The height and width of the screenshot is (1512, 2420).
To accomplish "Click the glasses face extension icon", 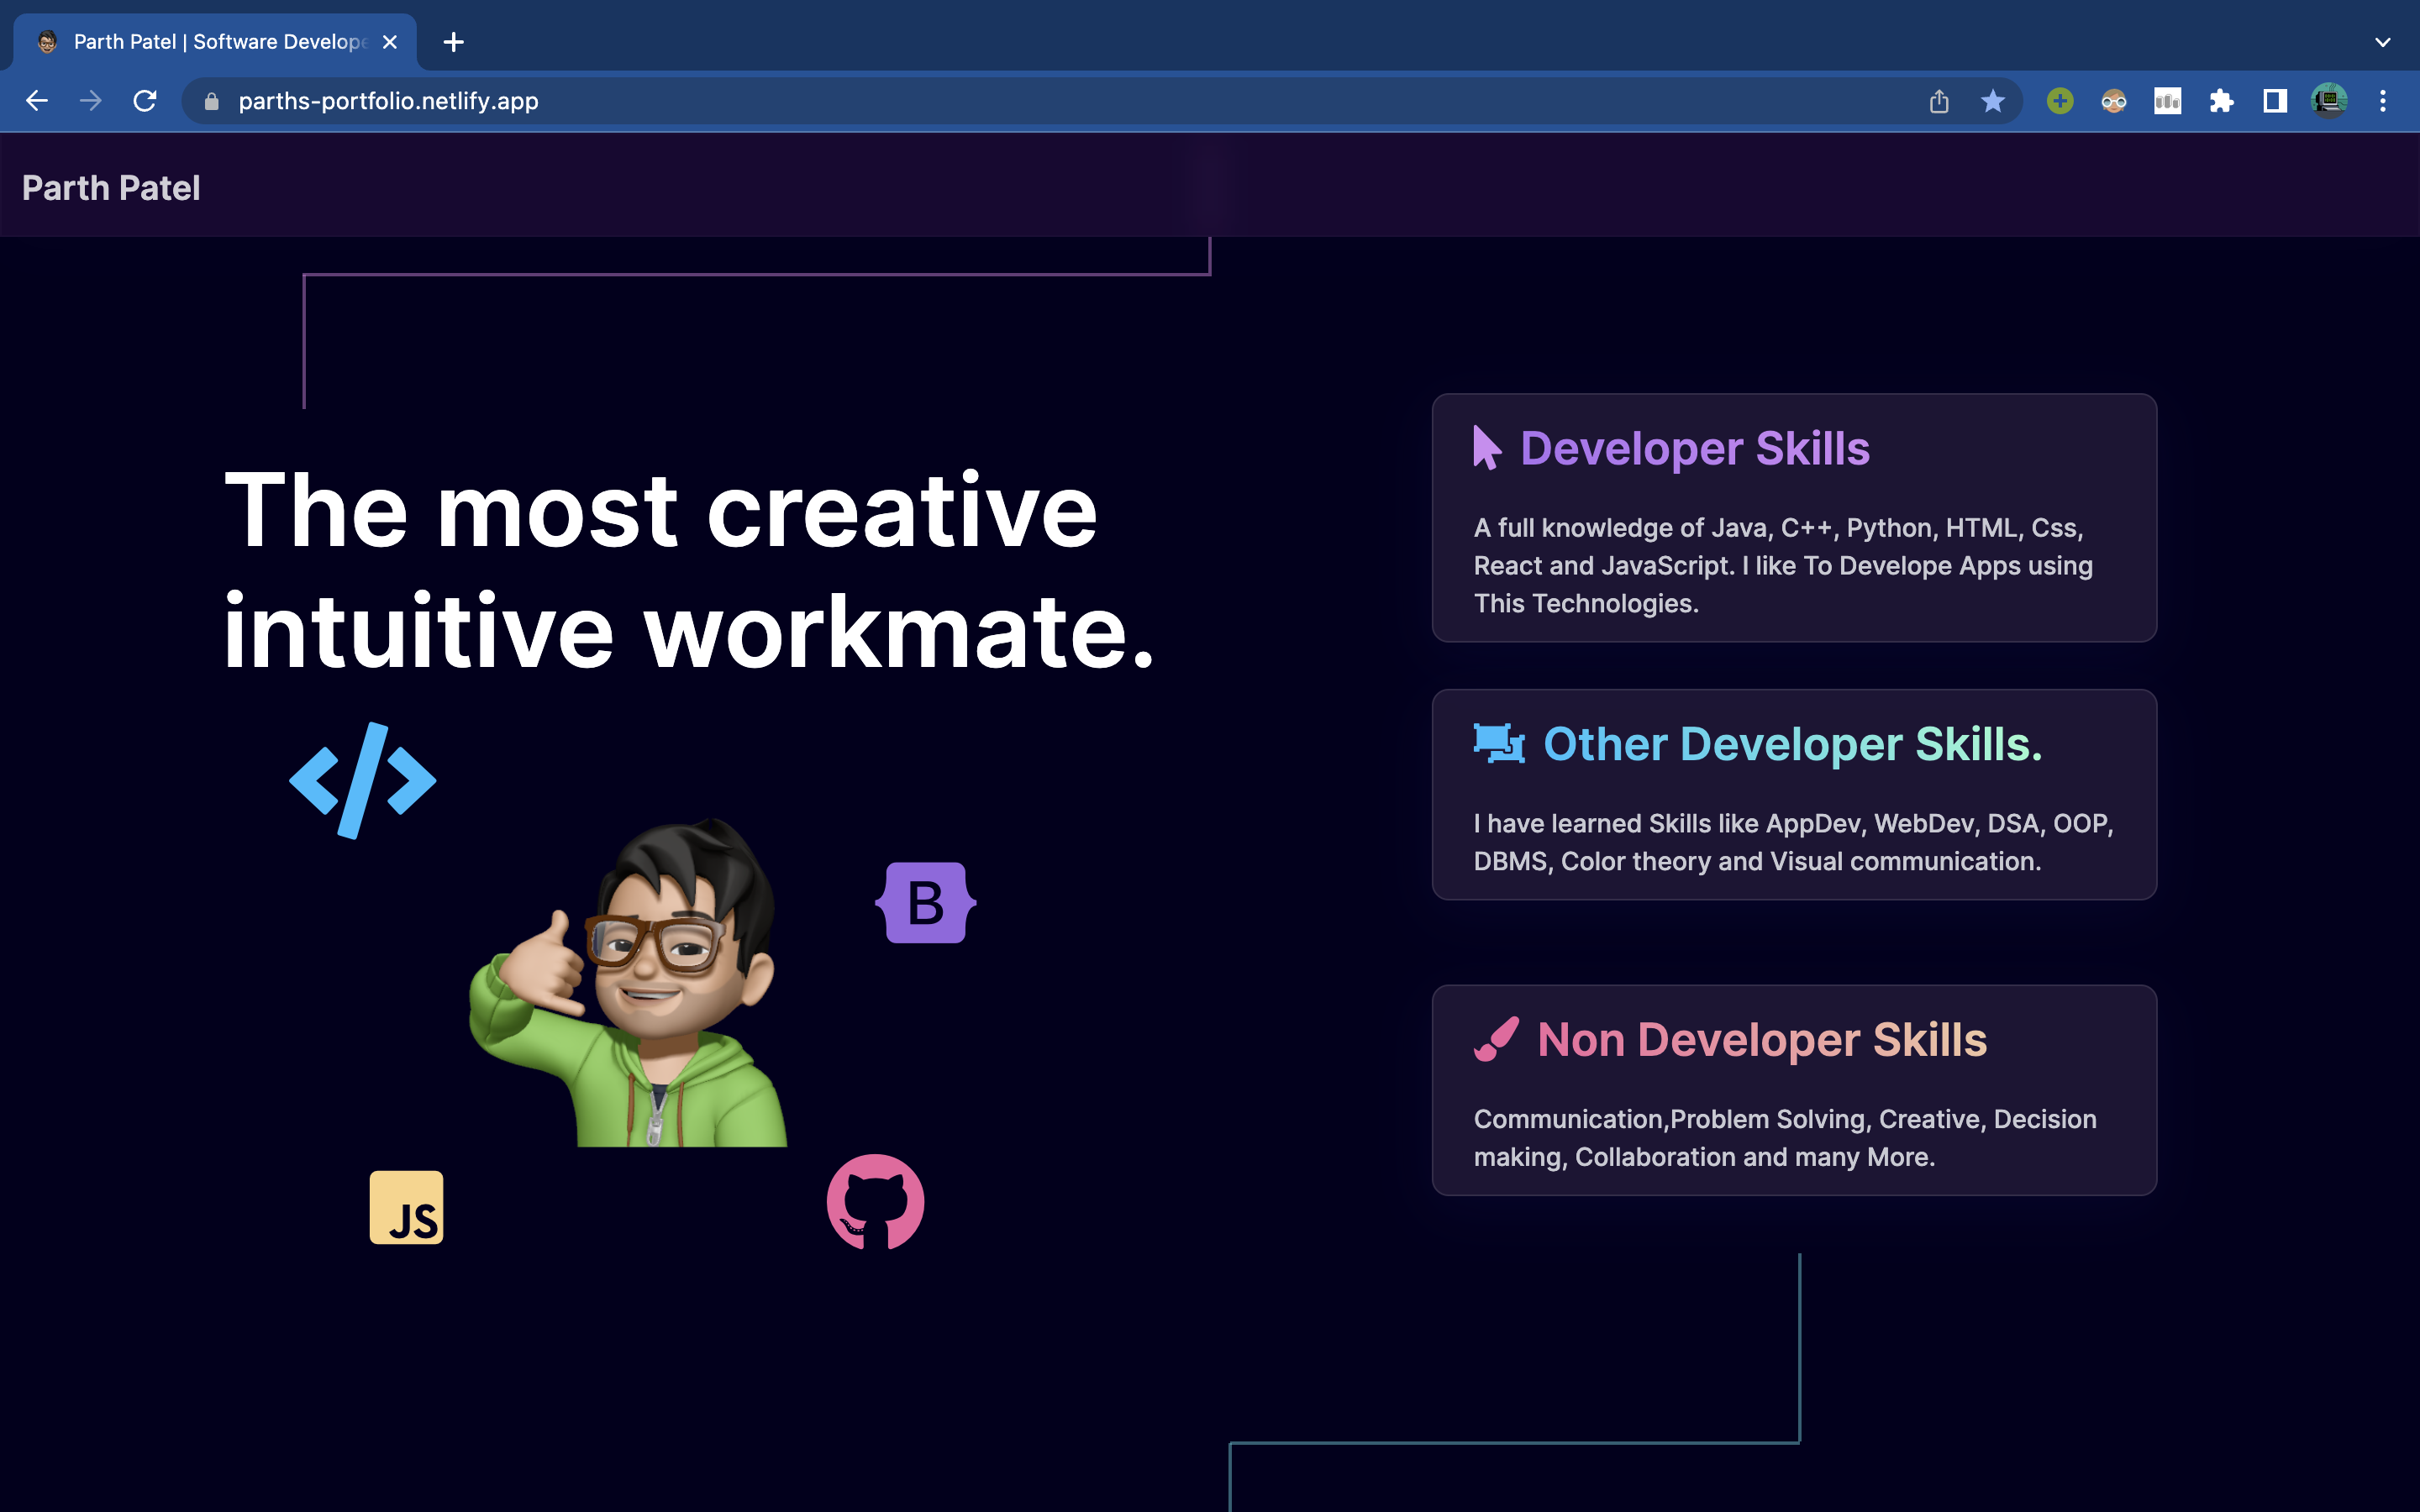I will [x=2114, y=101].
